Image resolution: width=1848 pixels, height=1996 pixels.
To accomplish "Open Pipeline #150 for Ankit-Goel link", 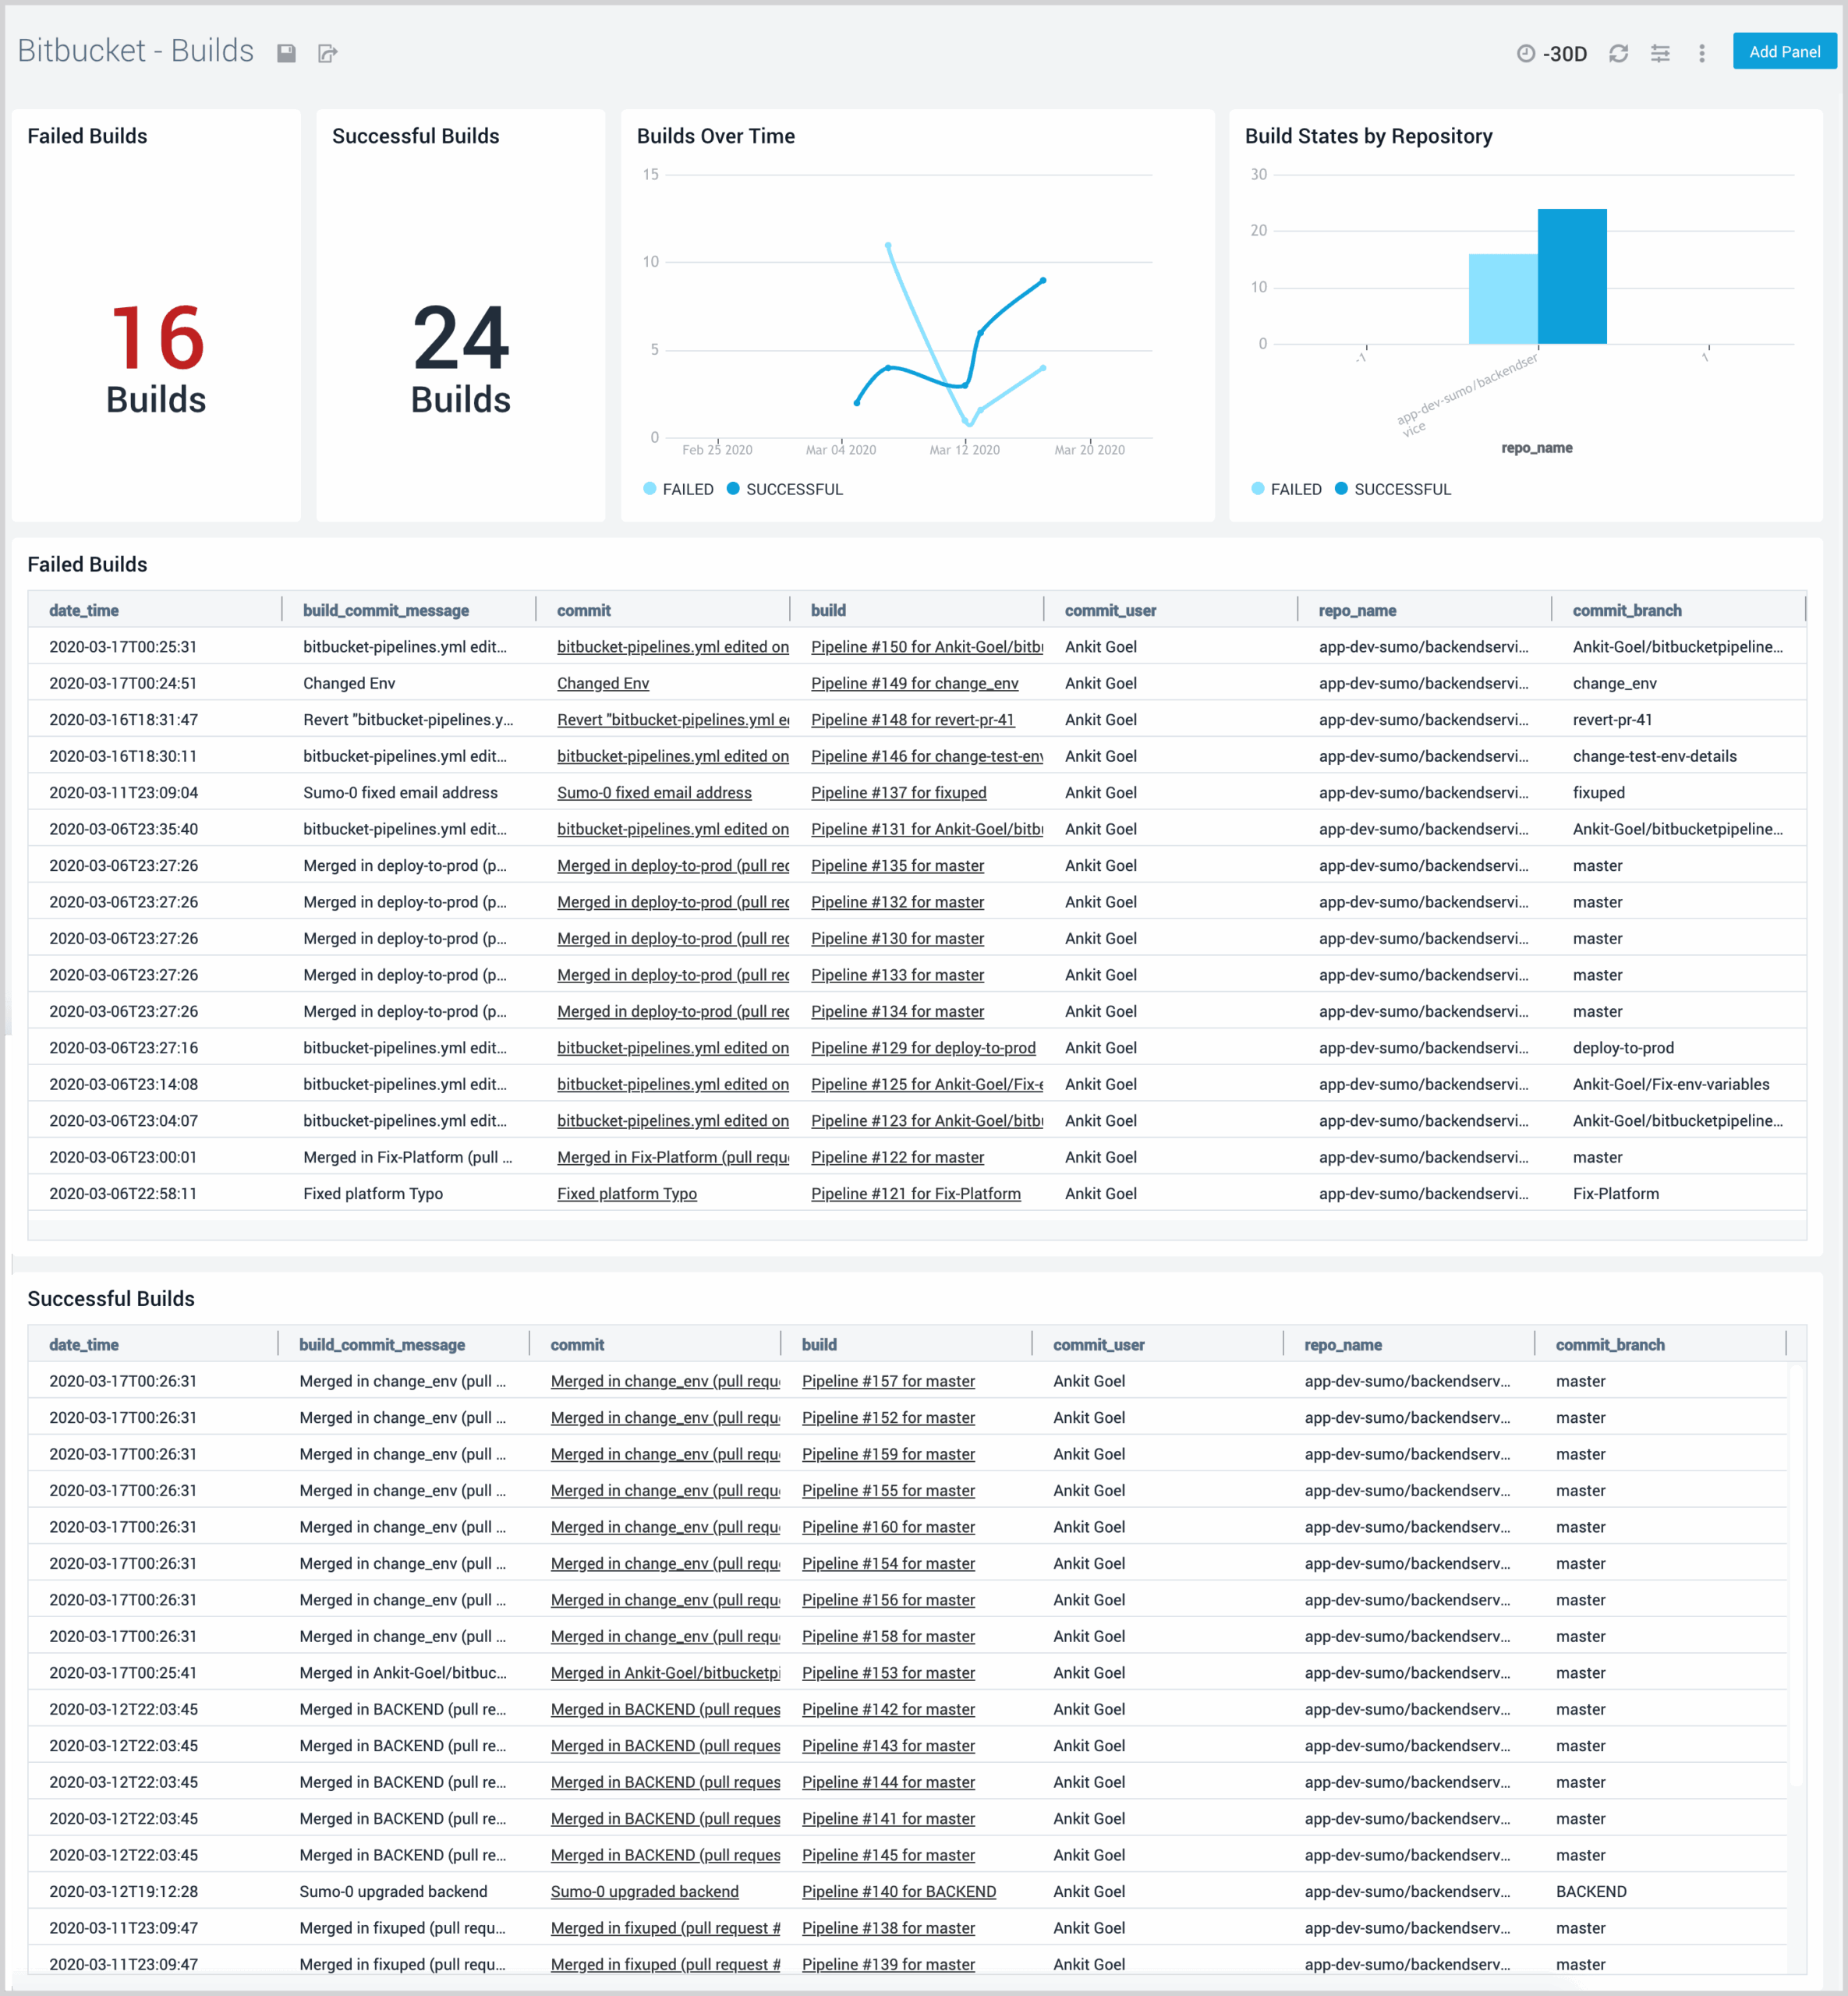I will tap(925, 647).
